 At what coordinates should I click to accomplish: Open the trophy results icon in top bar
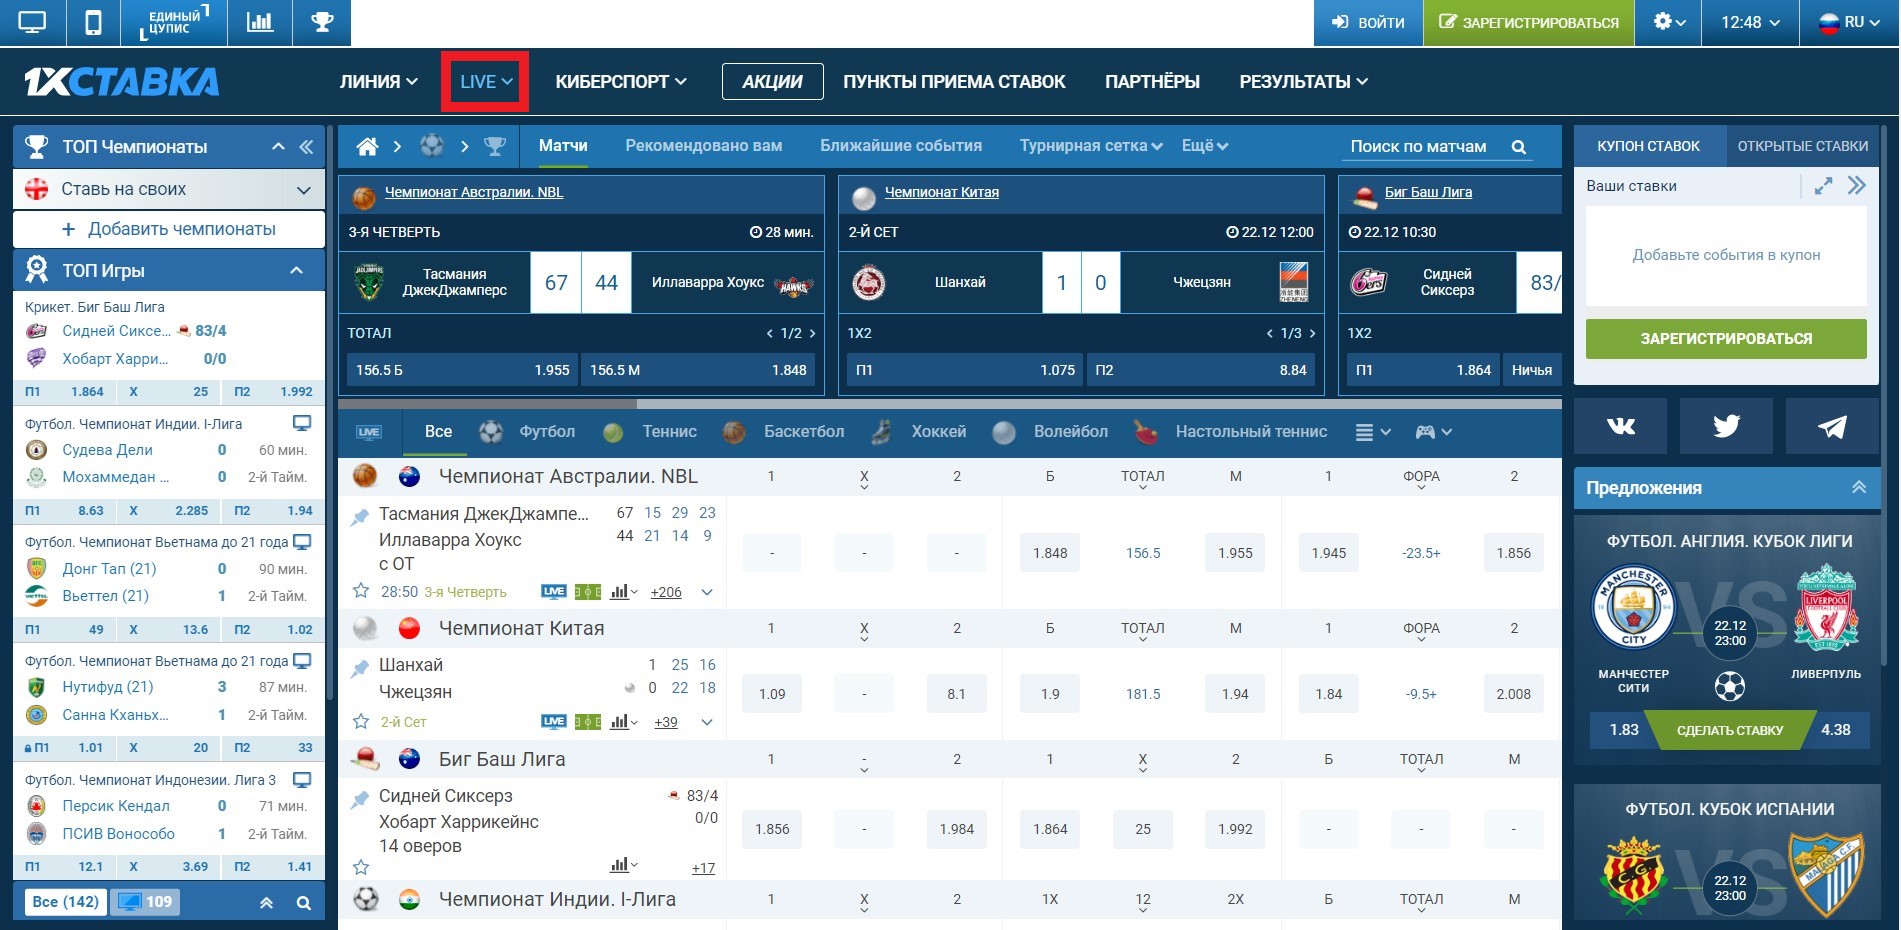point(322,22)
